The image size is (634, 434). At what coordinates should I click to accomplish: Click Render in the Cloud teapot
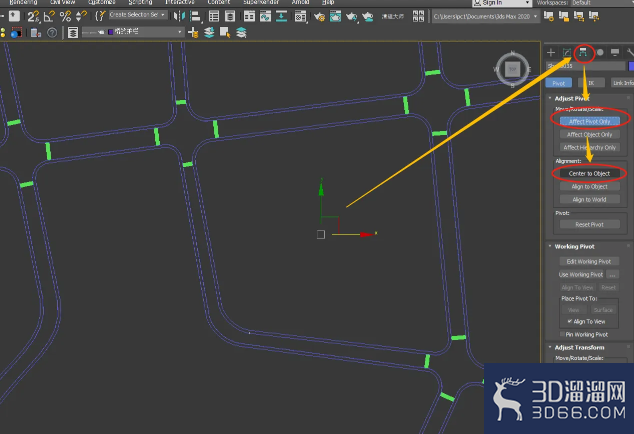(x=368, y=17)
